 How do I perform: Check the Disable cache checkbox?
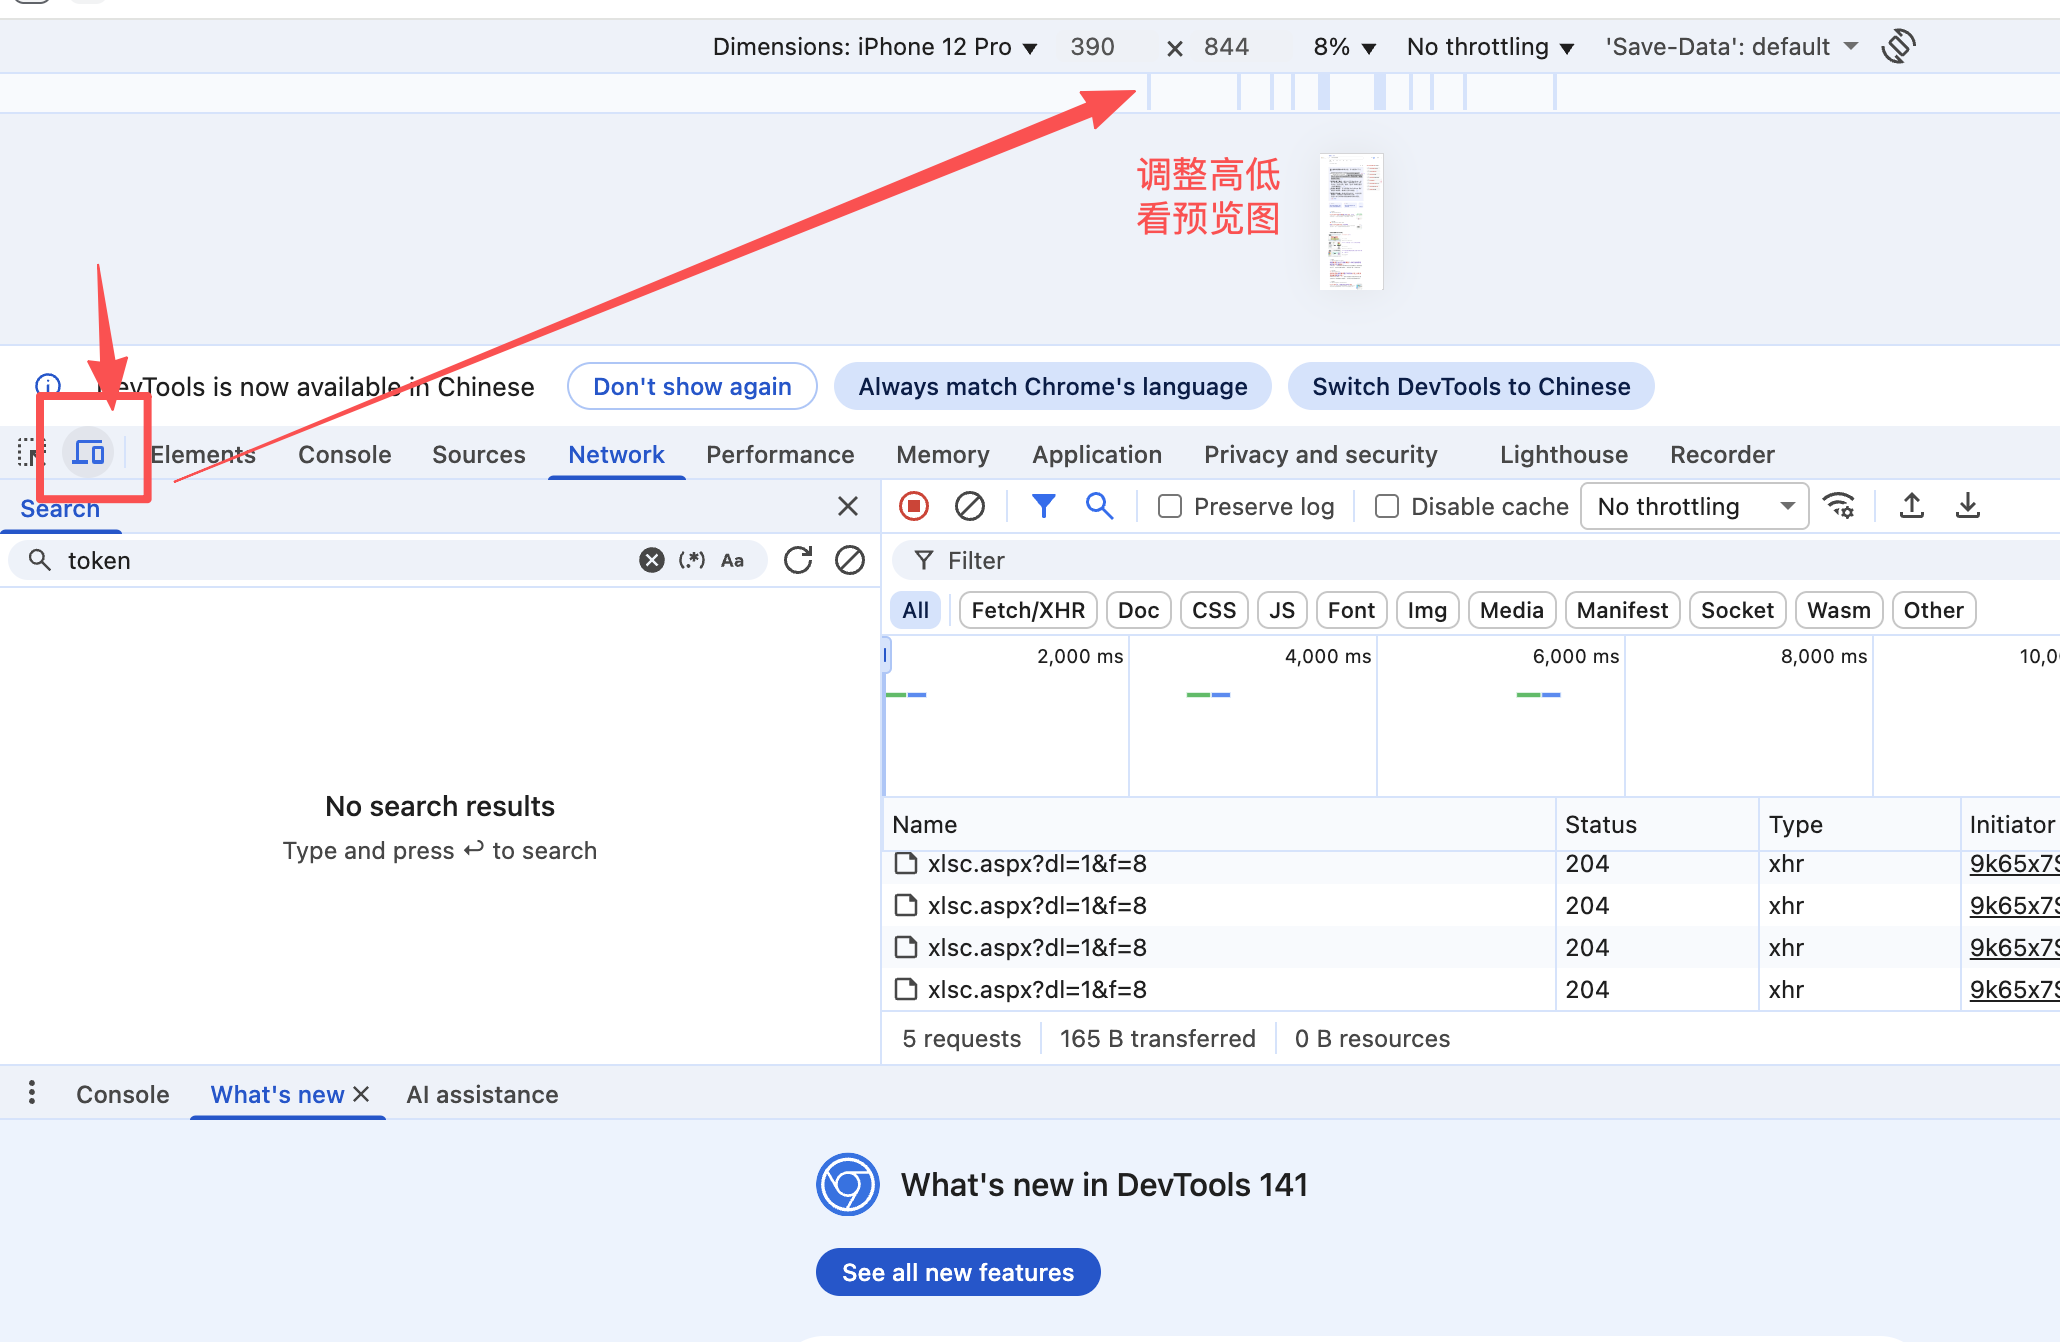pyautogui.click(x=1386, y=506)
